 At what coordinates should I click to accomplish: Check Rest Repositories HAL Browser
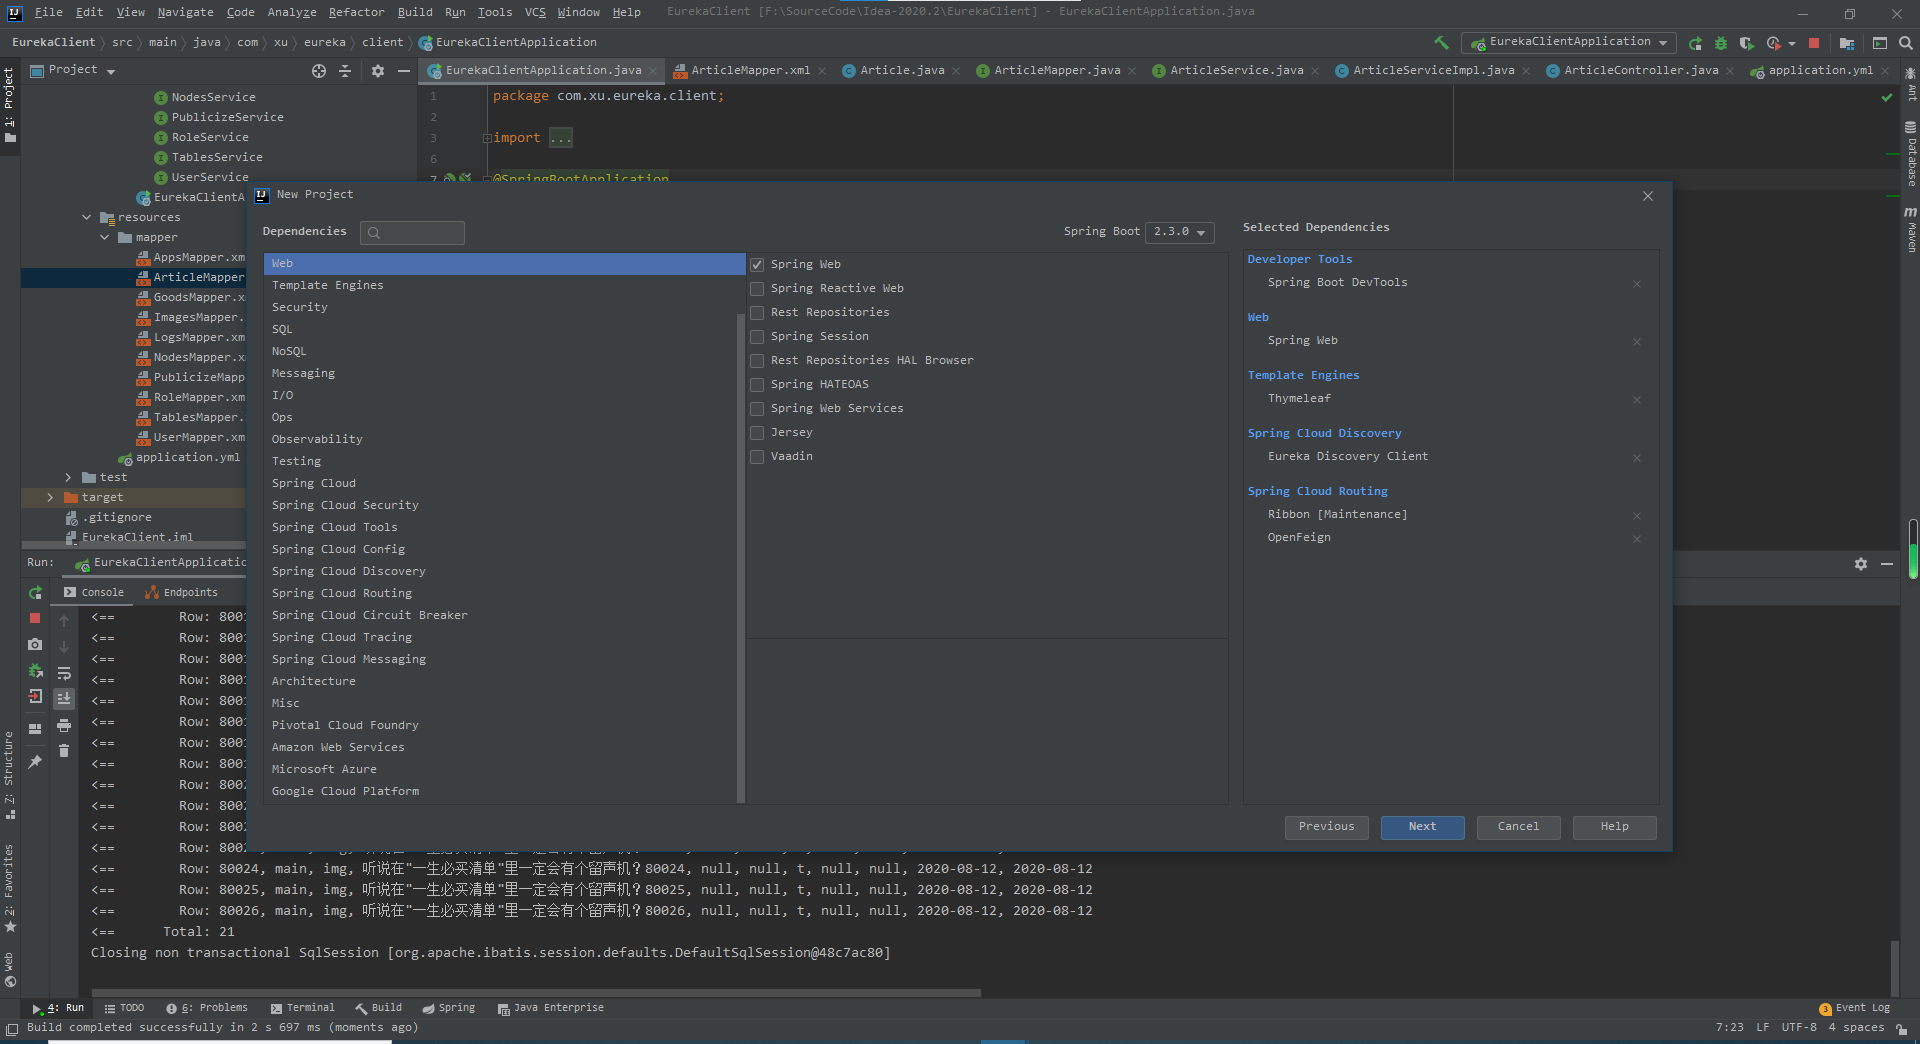click(757, 361)
